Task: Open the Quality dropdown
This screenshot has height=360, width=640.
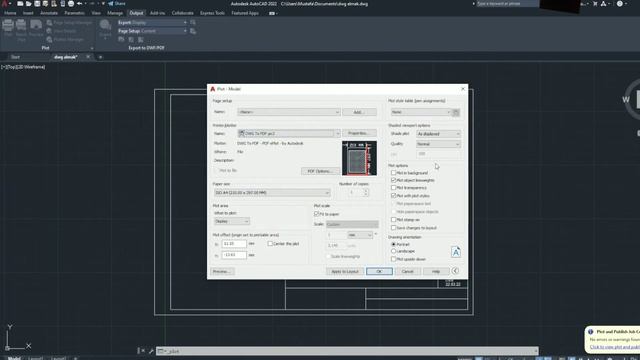Action: 438,144
